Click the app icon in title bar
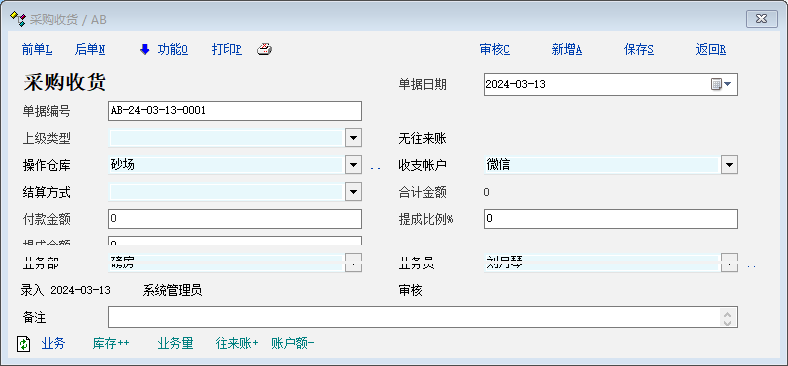Viewport: 788px width, 366px height. tap(18, 19)
